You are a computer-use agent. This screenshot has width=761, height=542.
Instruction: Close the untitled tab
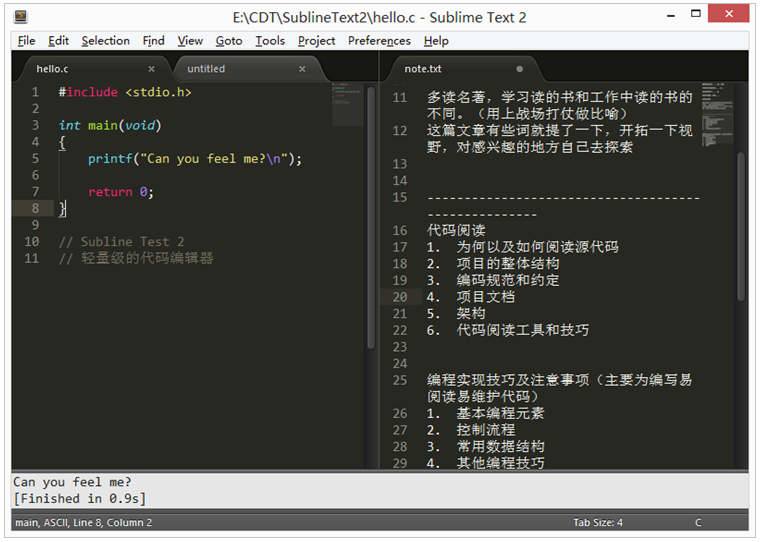click(x=302, y=69)
